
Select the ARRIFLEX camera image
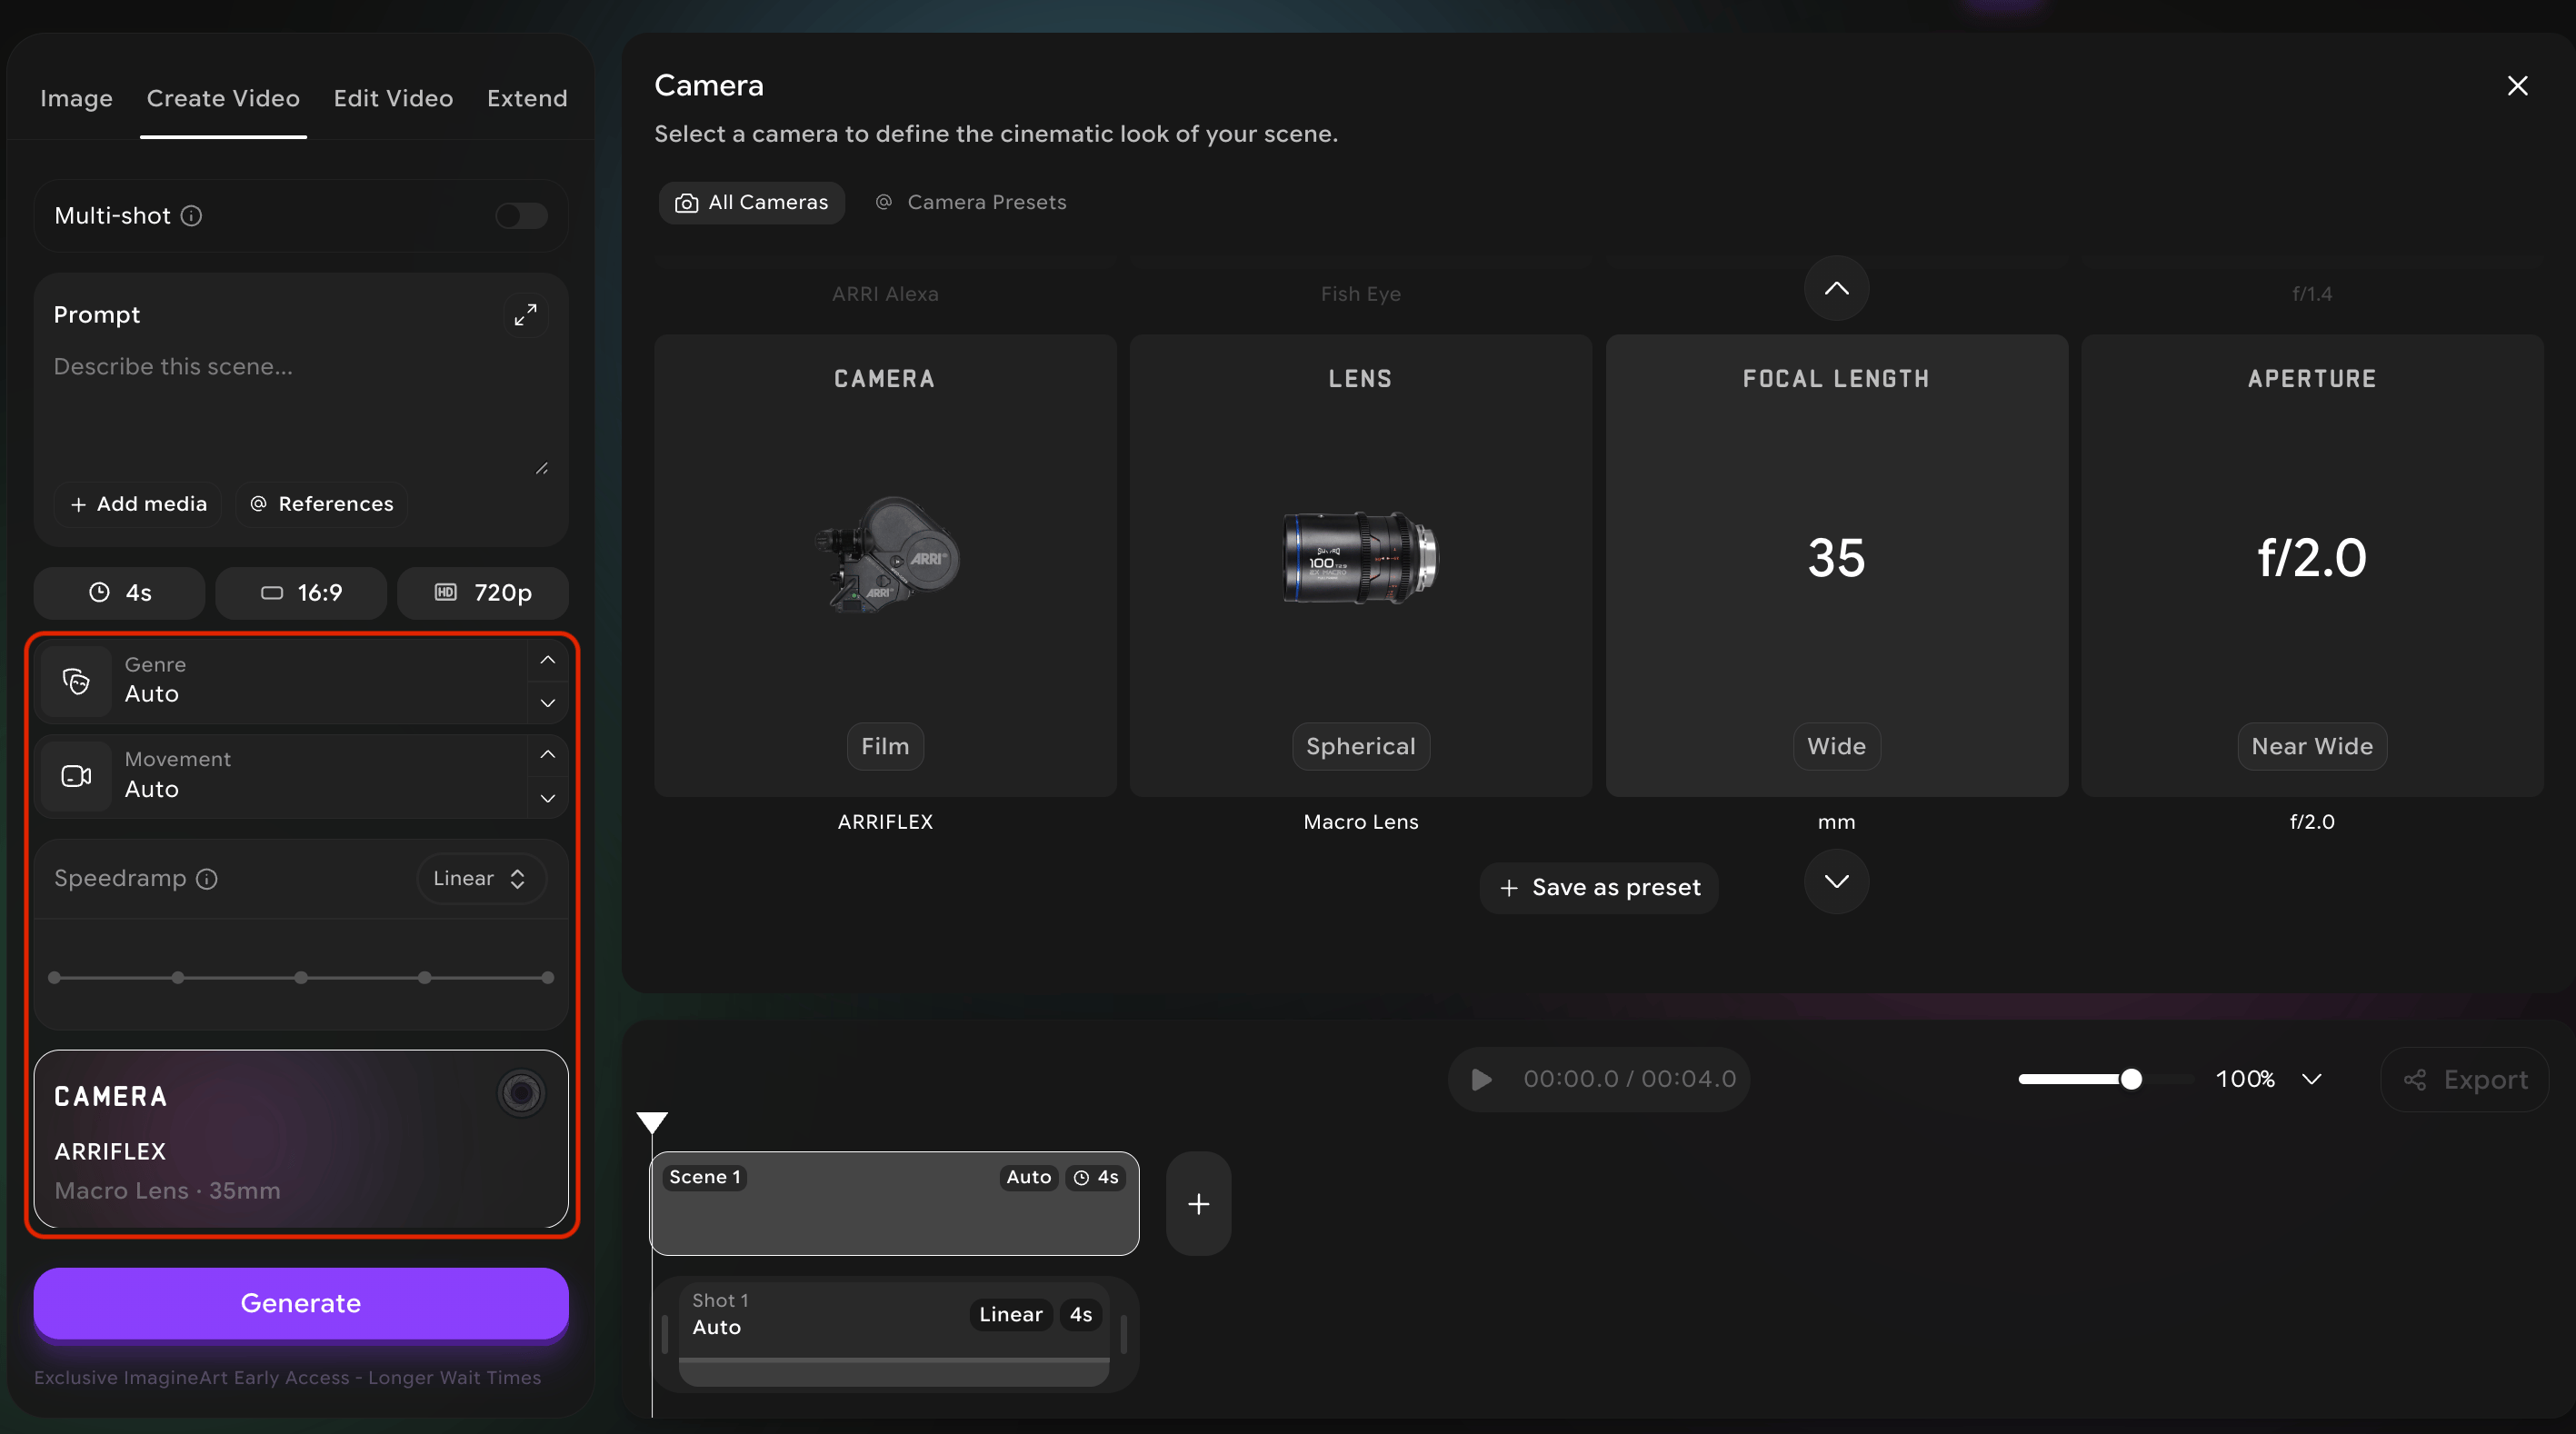pos(885,555)
